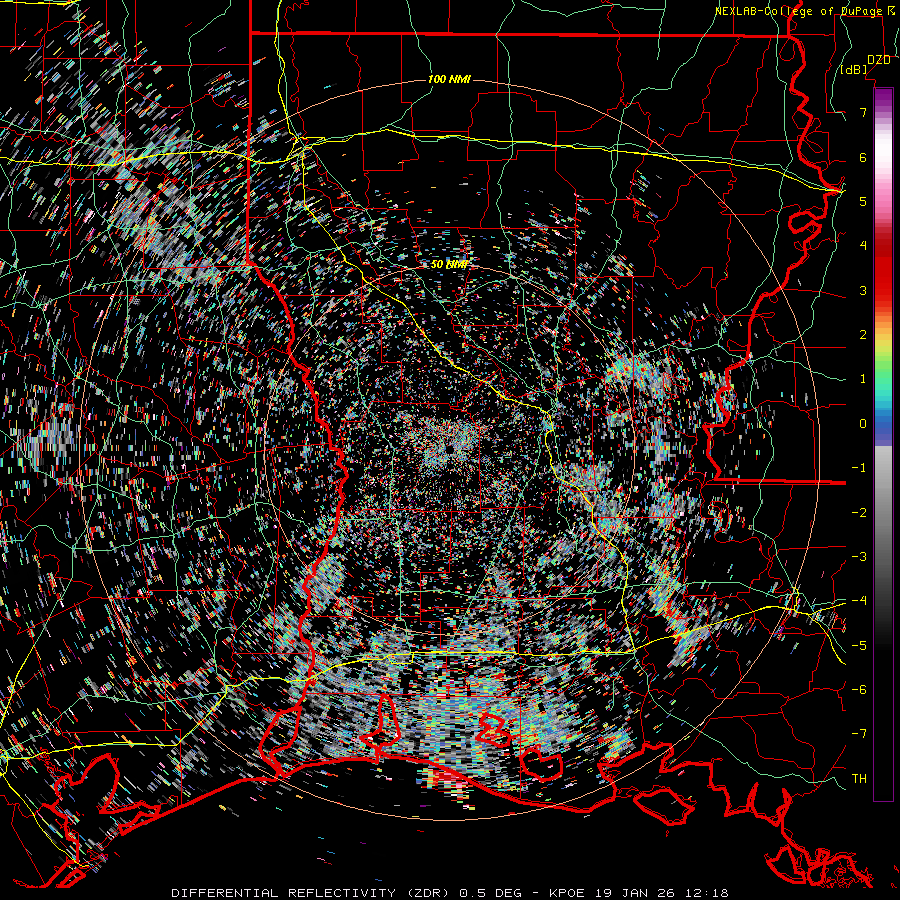Click the 6 dB value on color scale
This screenshot has width=900, height=900.
click(863, 157)
